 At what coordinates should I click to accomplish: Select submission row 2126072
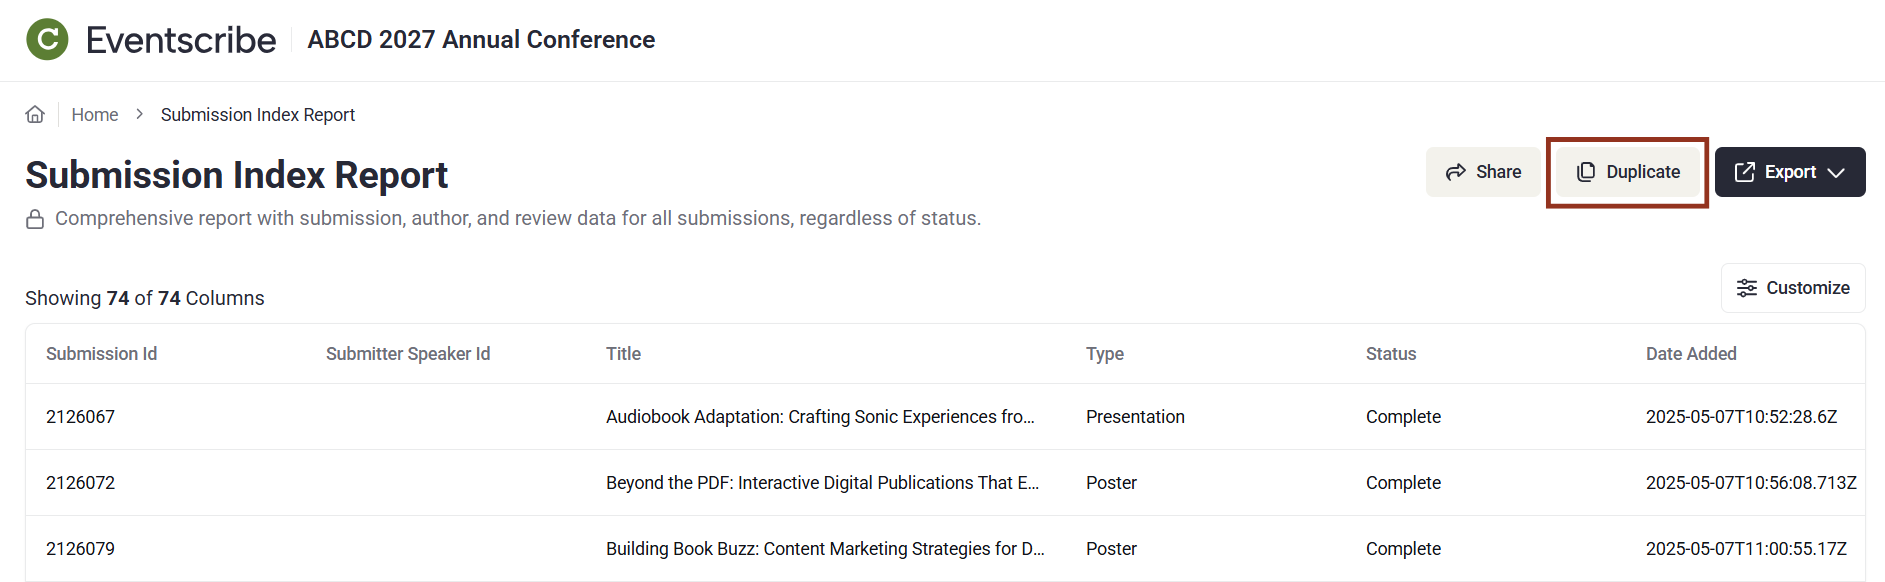coord(81,483)
